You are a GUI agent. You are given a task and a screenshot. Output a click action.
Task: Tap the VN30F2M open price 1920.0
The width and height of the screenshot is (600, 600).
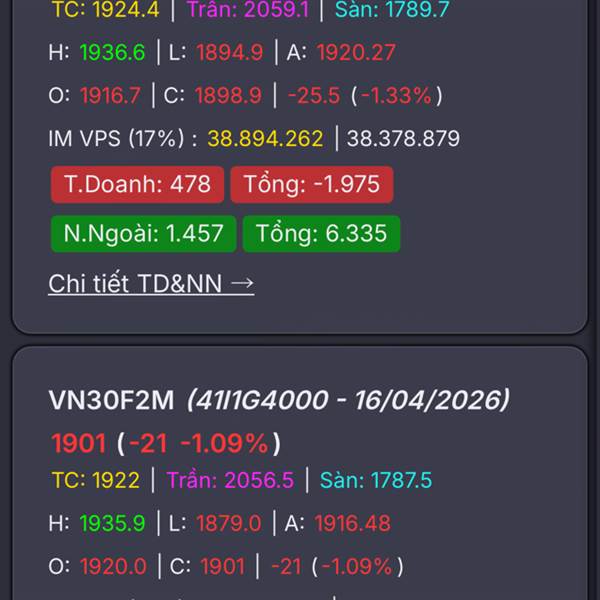pyautogui.click(x=113, y=566)
